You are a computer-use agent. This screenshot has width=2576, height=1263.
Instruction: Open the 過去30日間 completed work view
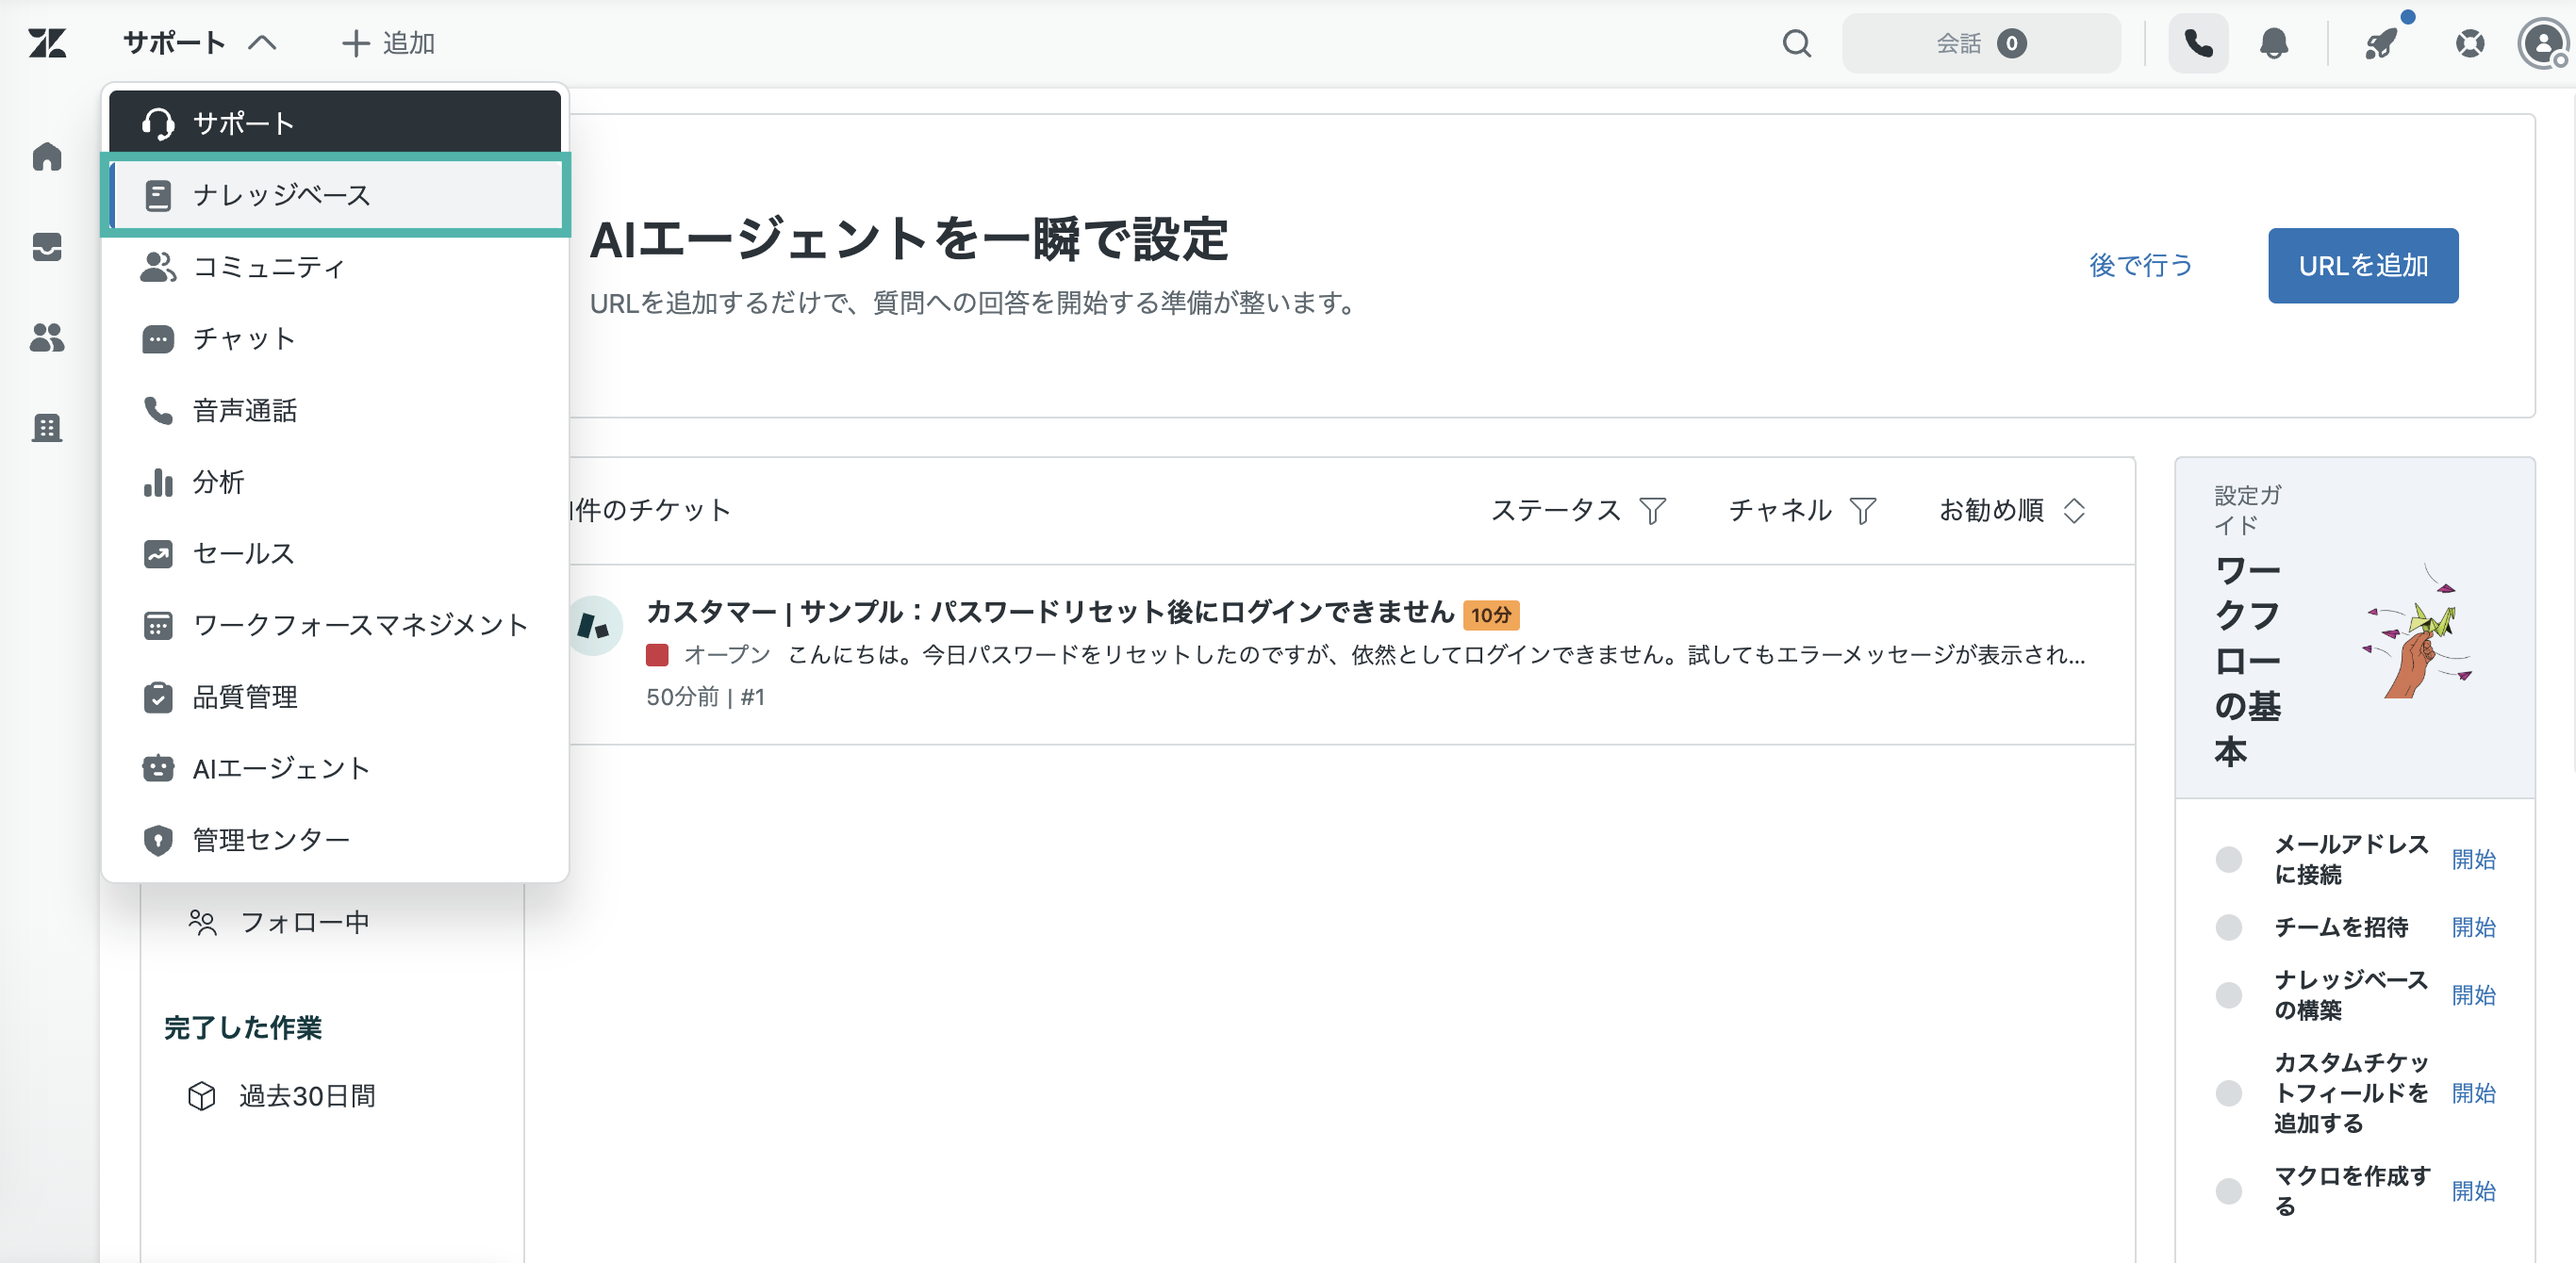(x=282, y=1096)
